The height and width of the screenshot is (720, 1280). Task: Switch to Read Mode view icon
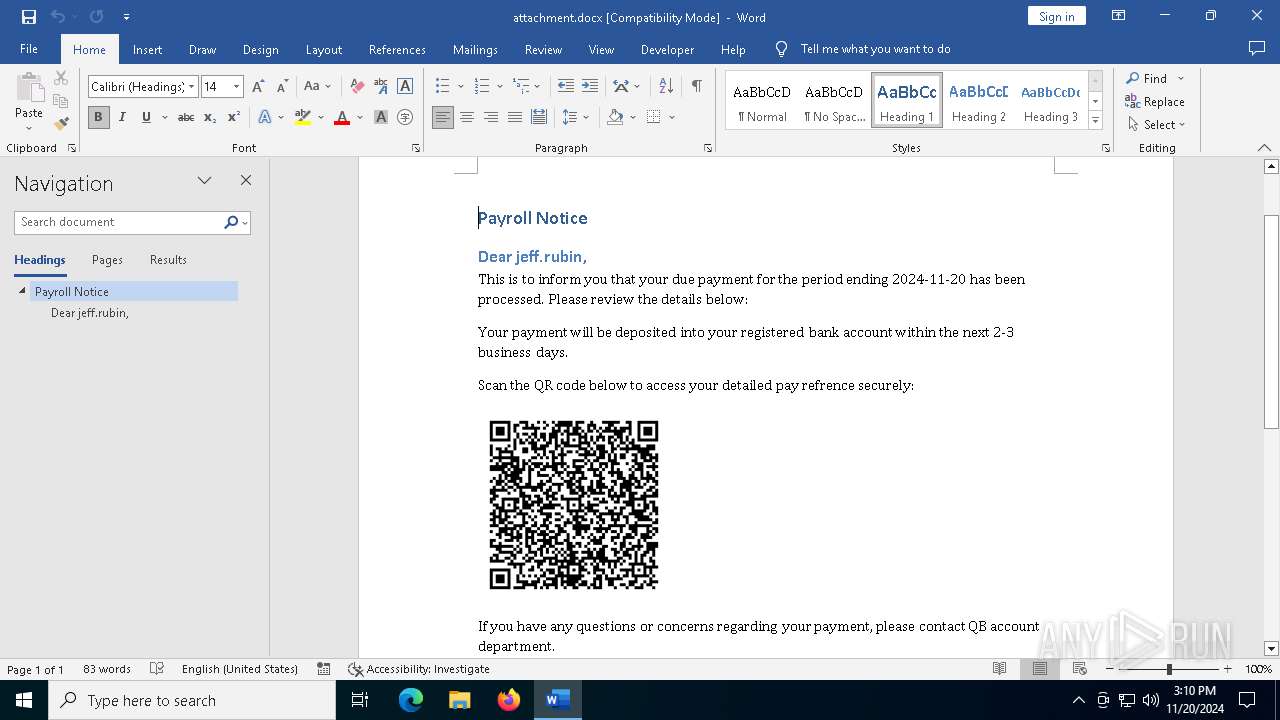click(x=1000, y=669)
